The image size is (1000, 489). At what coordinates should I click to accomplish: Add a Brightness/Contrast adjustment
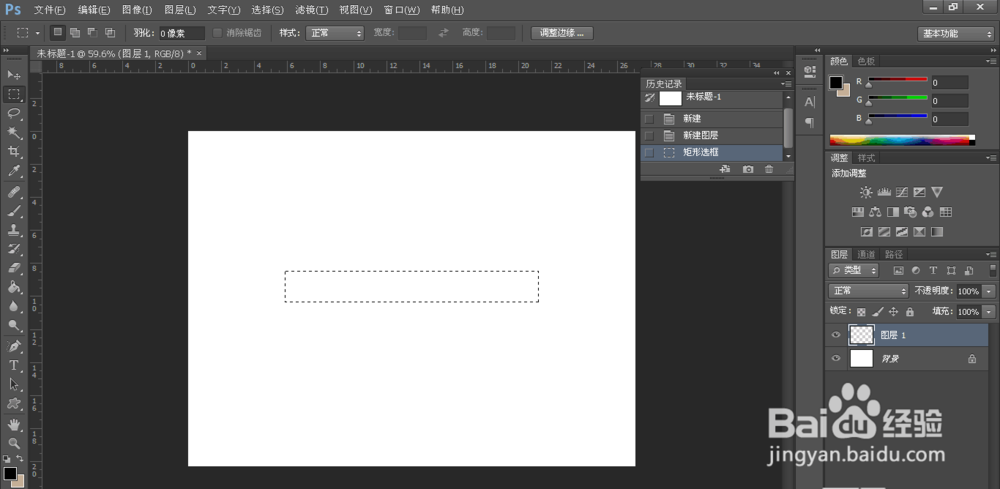point(865,192)
